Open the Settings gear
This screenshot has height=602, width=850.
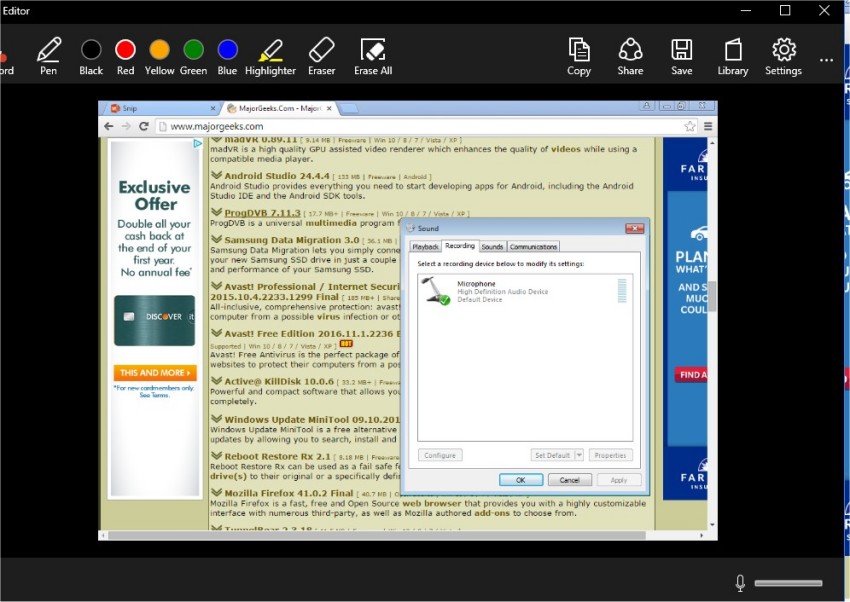[x=783, y=56]
